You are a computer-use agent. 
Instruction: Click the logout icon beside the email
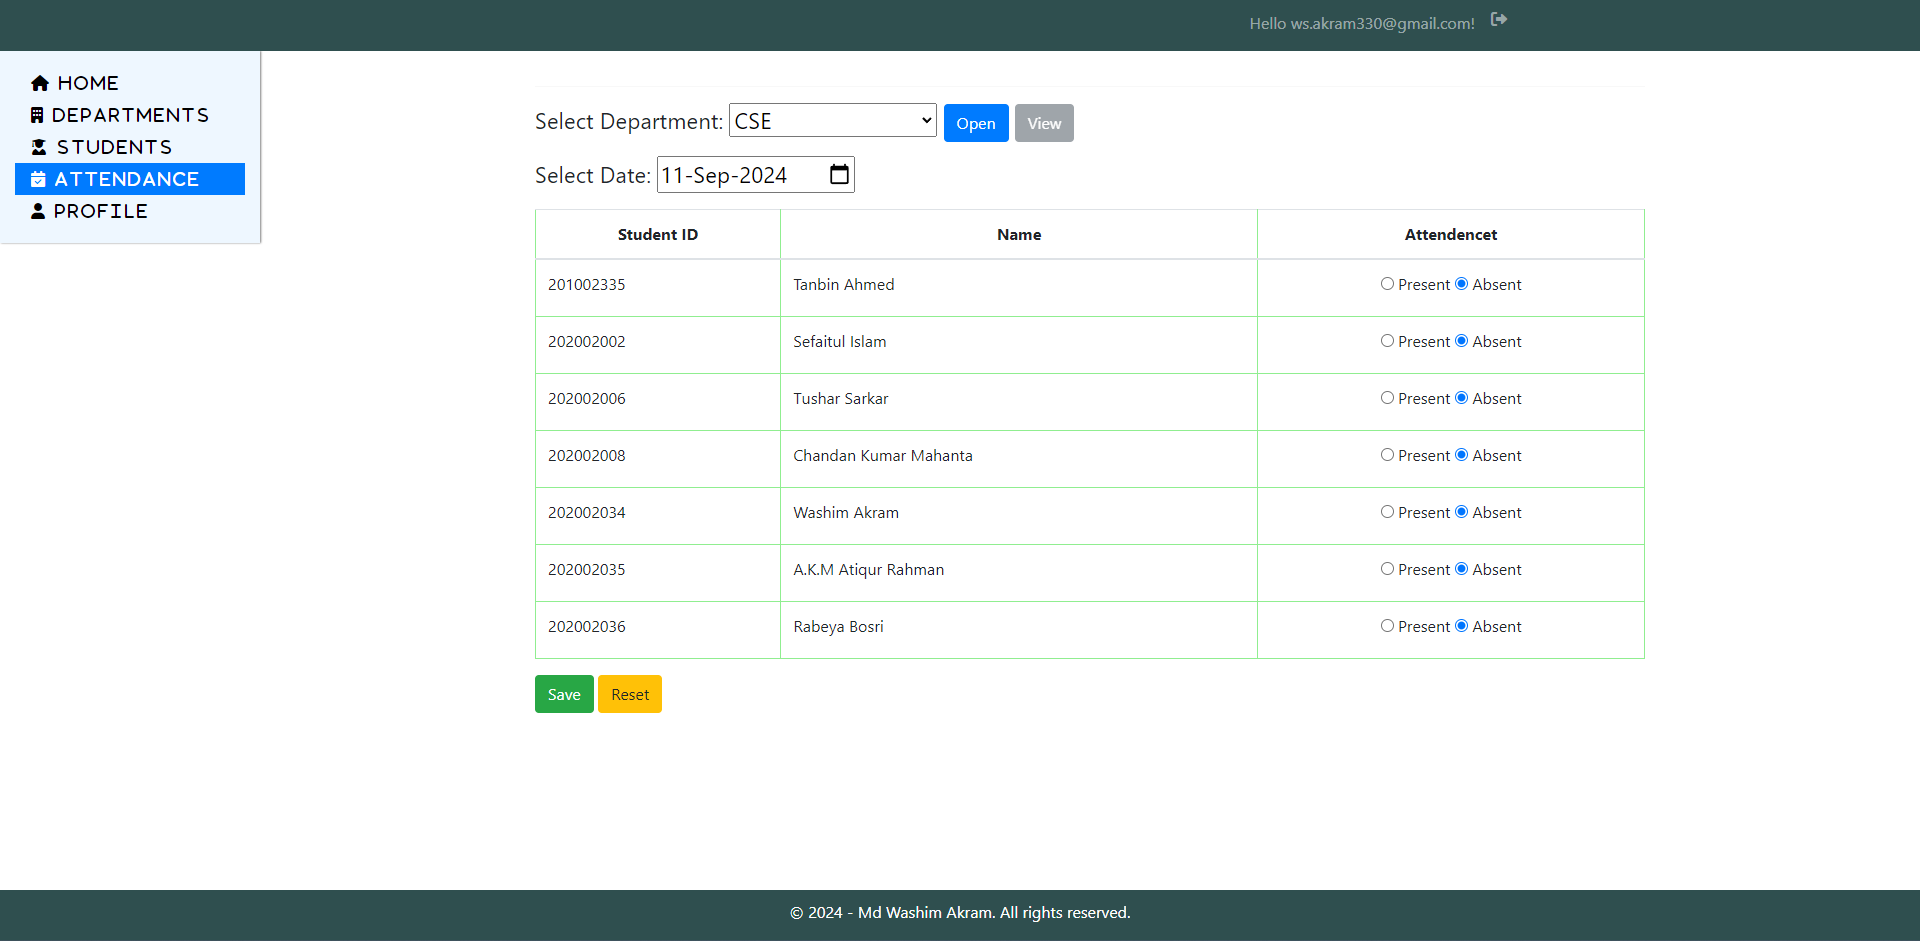(1498, 19)
